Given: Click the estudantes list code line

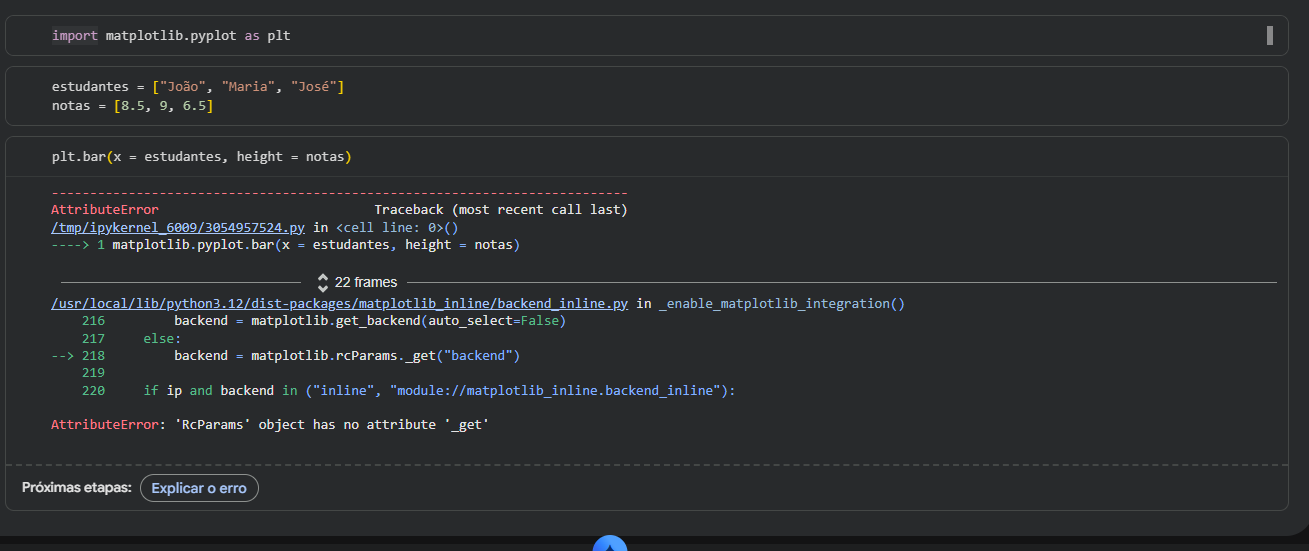Looking at the screenshot, I should (x=198, y=87).
